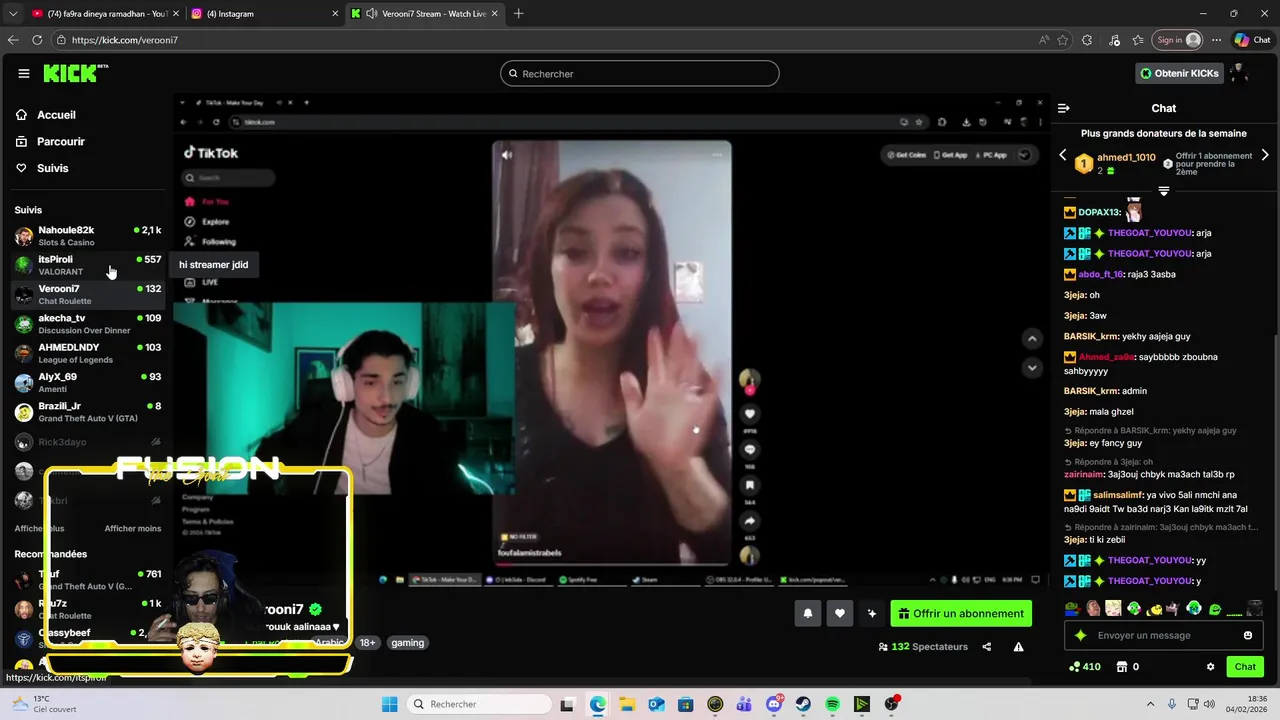View the 132 Spectateurs count
The width and height of the screenshot is (1280, 720).
[923, 647]
